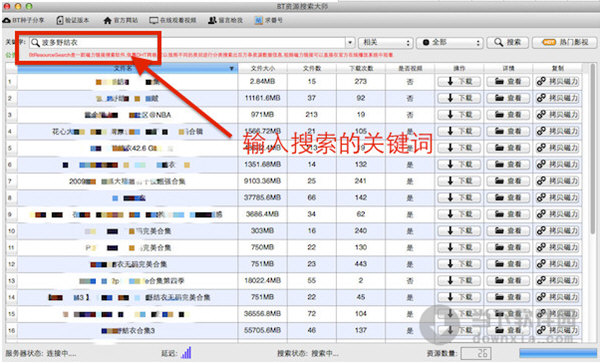This screenshot has width=600, height=363.
Task: View details of the 18022.4MB row
Action: click(508, 280)
